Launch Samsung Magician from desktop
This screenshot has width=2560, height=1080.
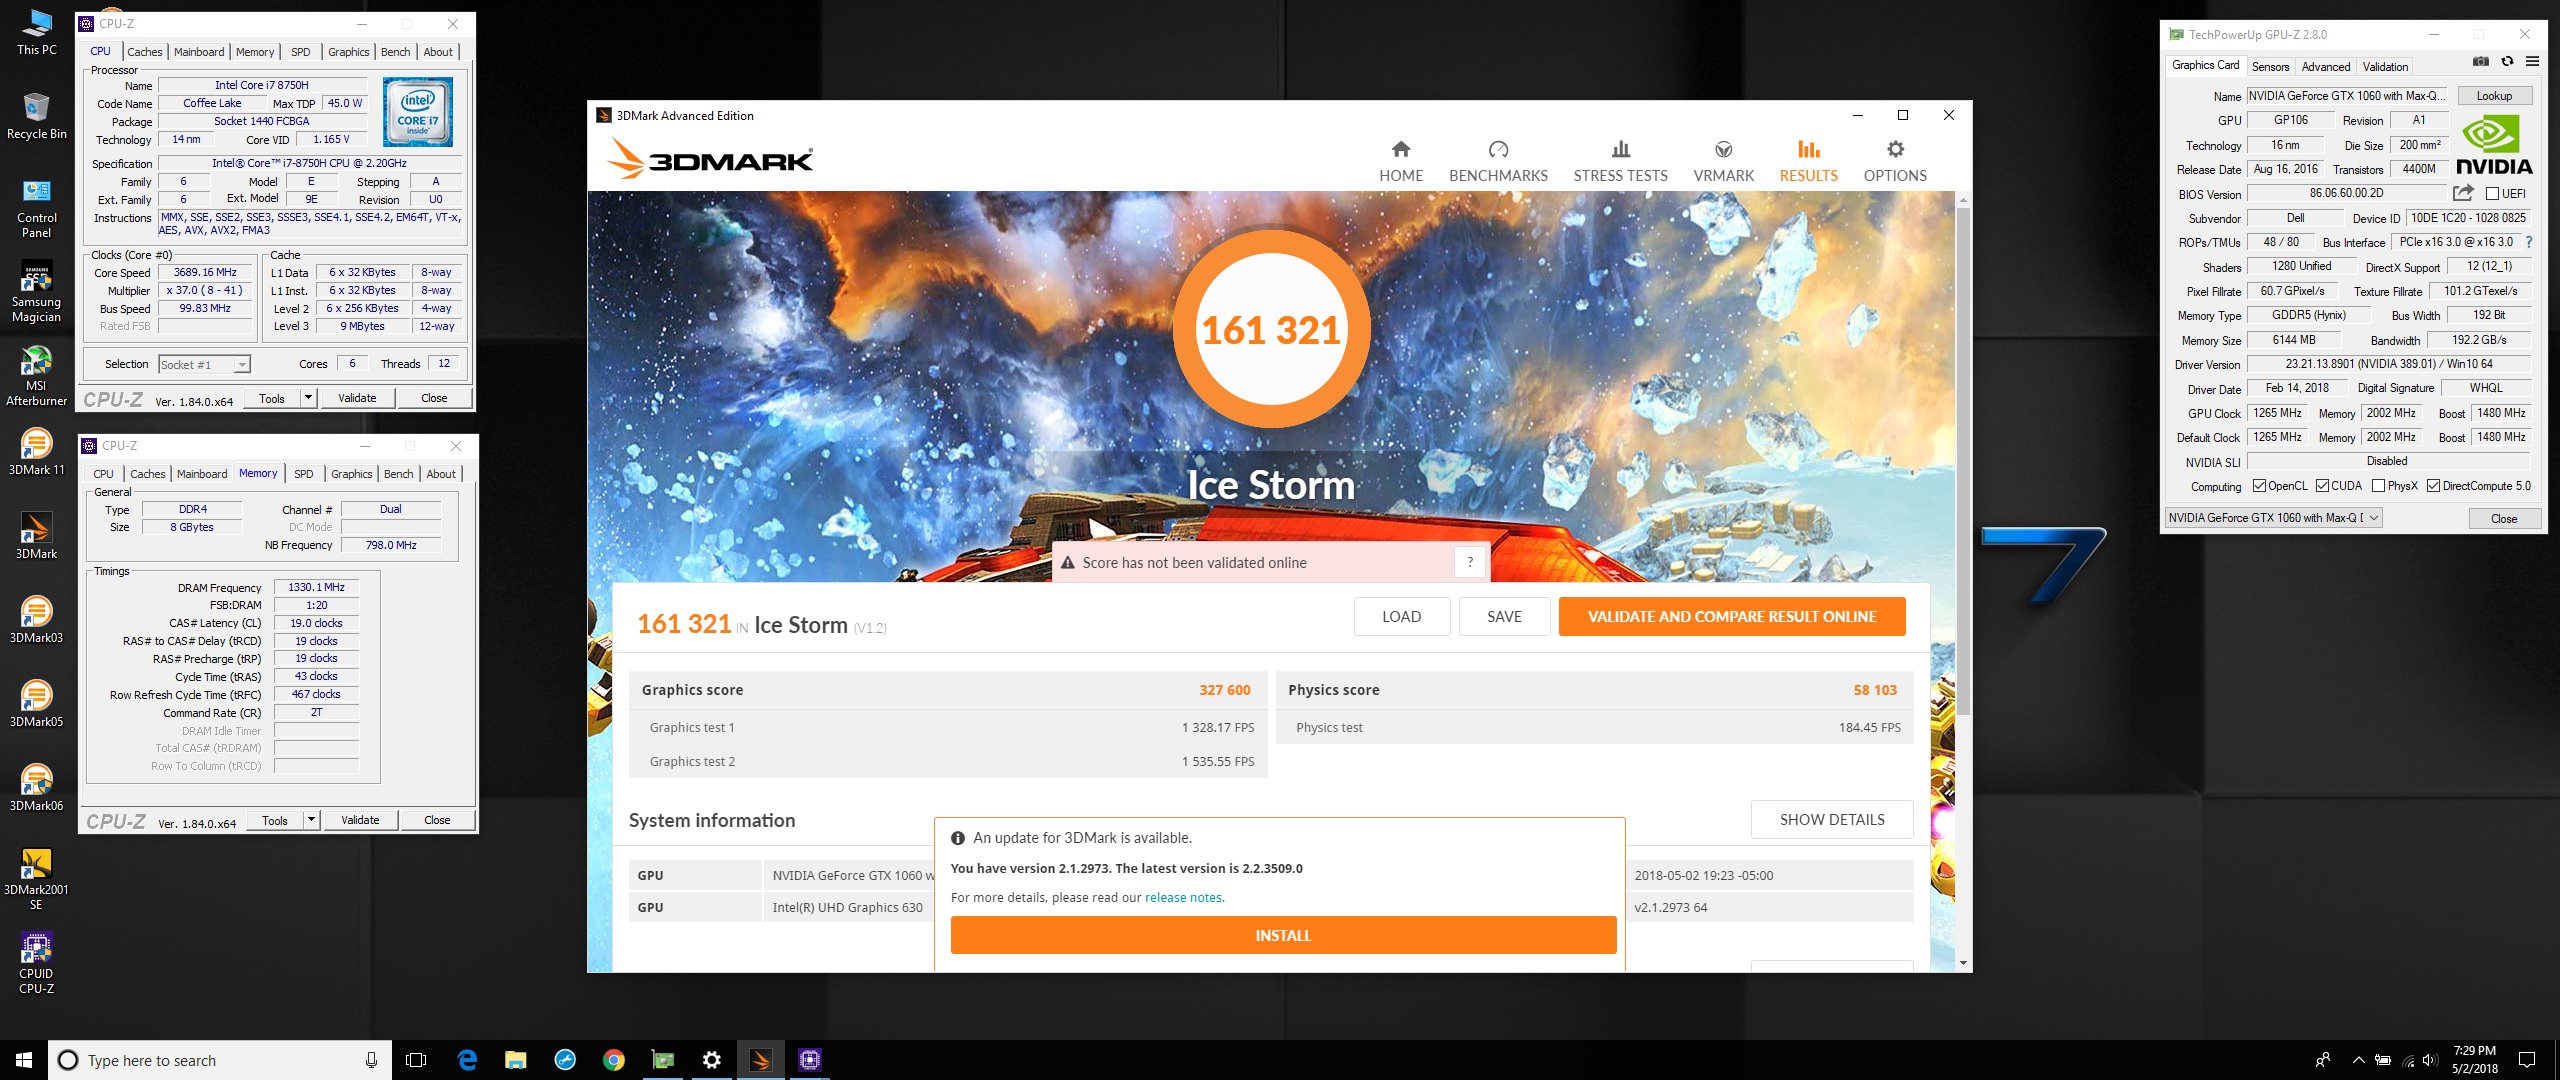pyautogui.click(x=37, y=292)
